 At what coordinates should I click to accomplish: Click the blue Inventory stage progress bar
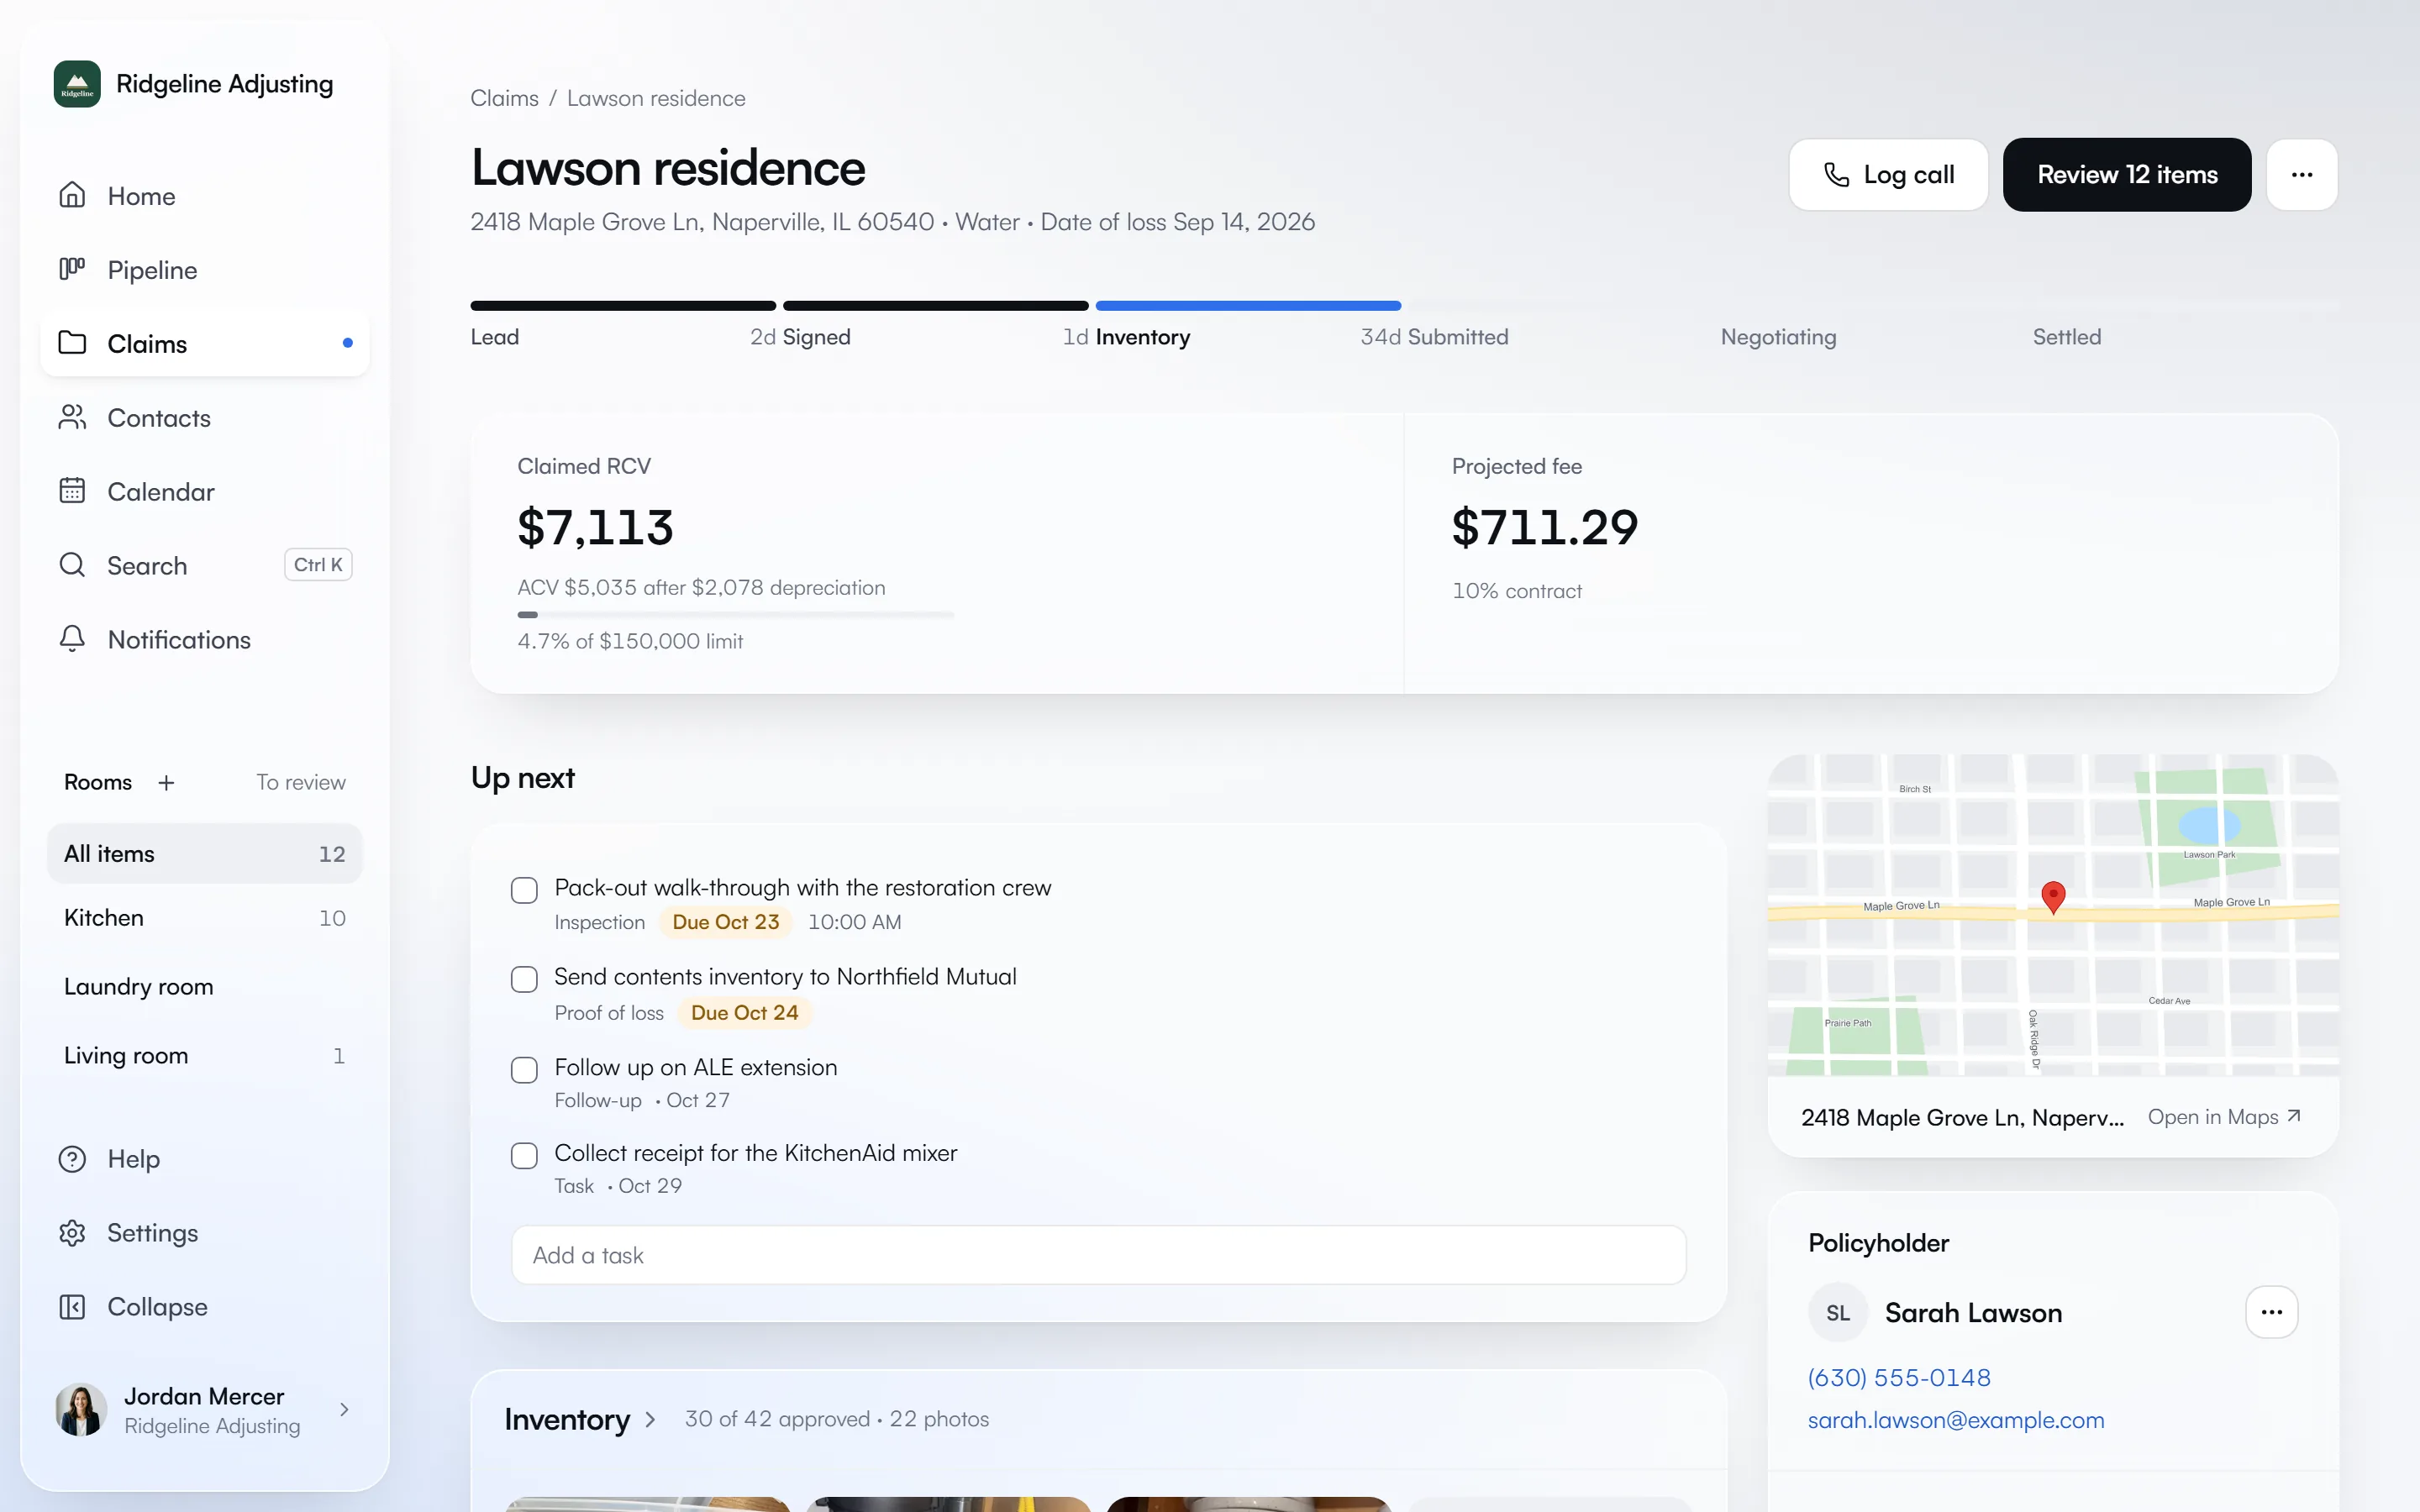(1248, 305)
